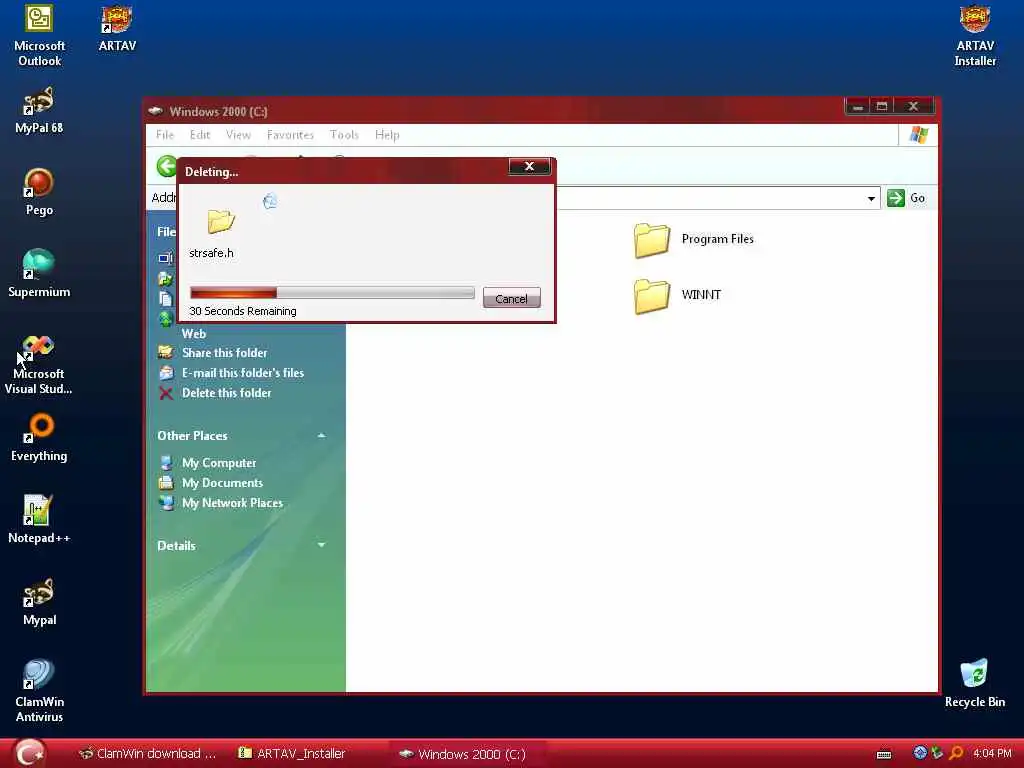Image resolution: width=1024 pixels, height=768 pixels.
Task: Click the address bar field
Action: coord(717,199)
